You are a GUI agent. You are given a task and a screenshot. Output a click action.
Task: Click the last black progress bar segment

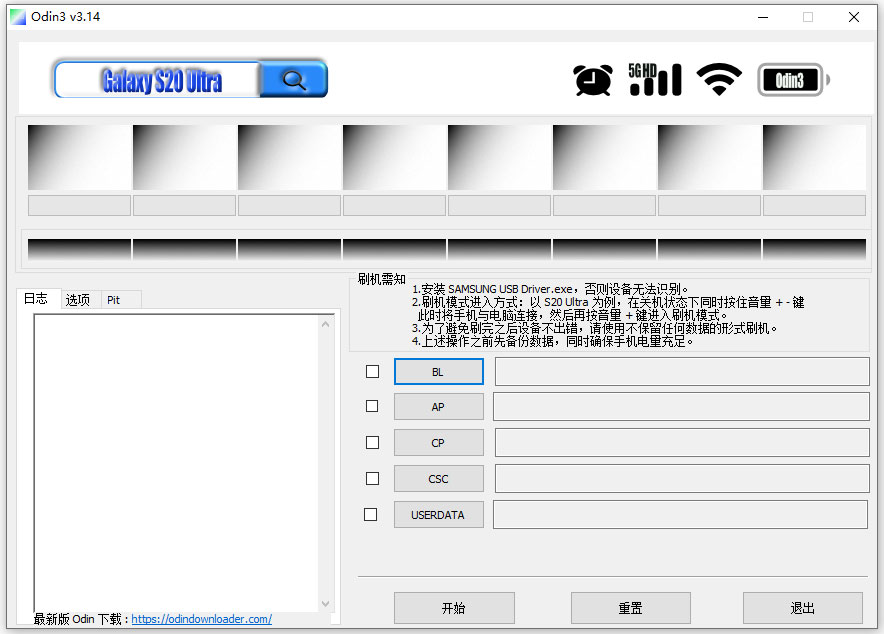814,249
